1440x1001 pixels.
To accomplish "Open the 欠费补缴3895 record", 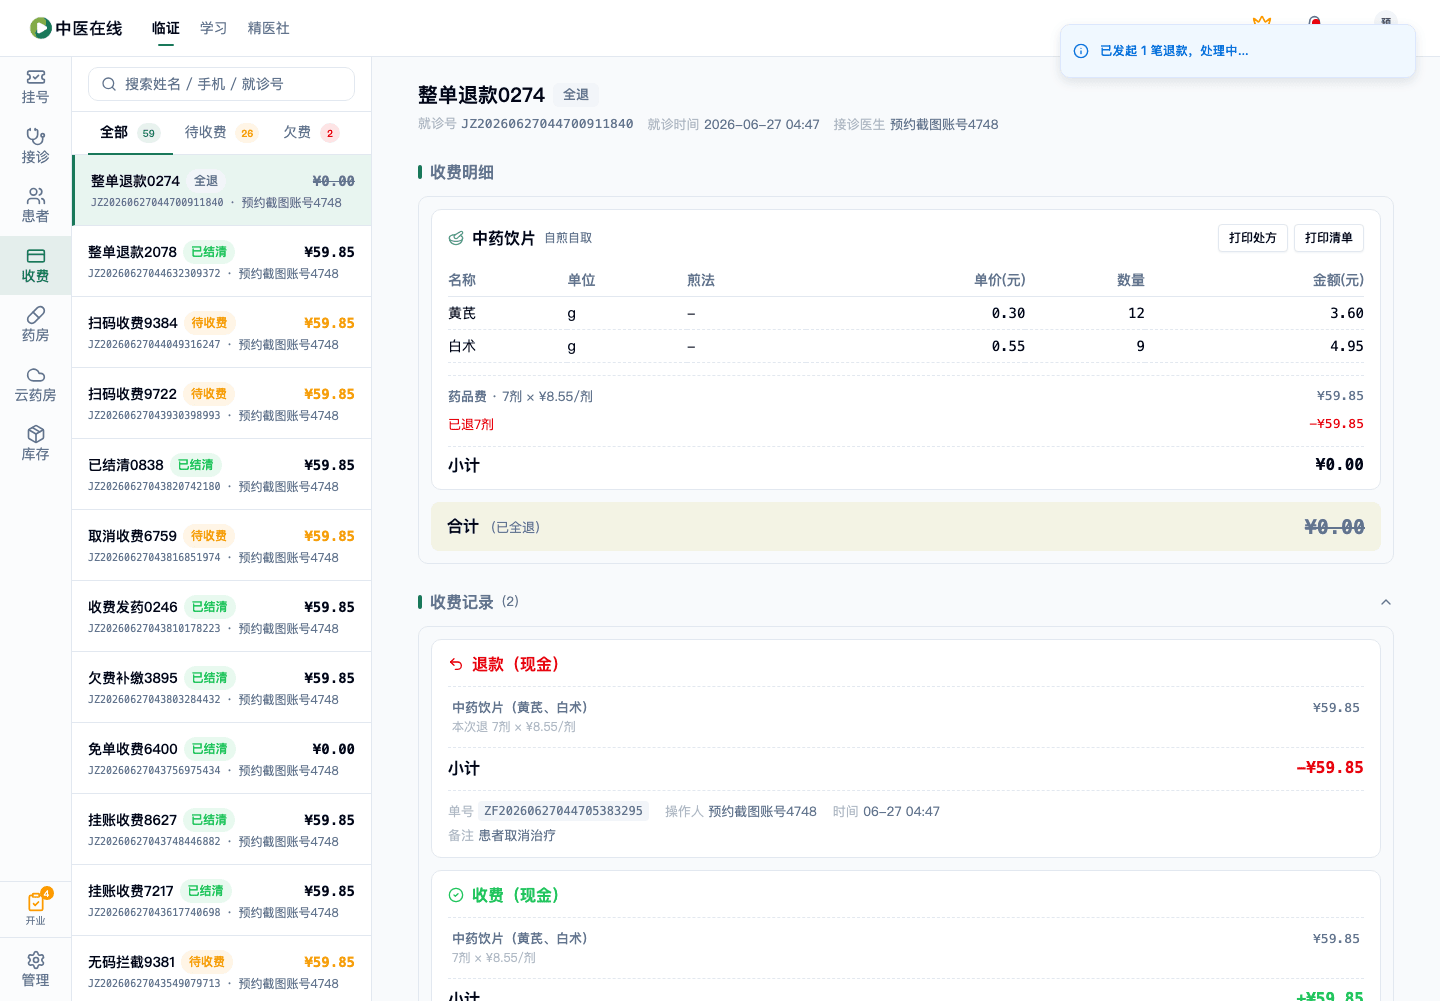I will click(x=222, y=687).
